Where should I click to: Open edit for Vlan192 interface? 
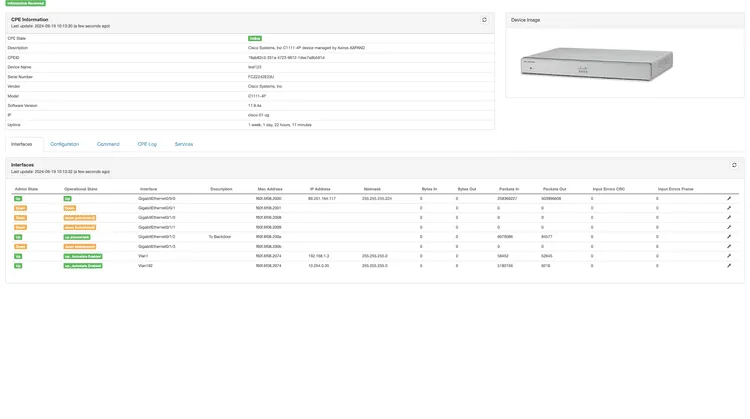pos(729,266)
